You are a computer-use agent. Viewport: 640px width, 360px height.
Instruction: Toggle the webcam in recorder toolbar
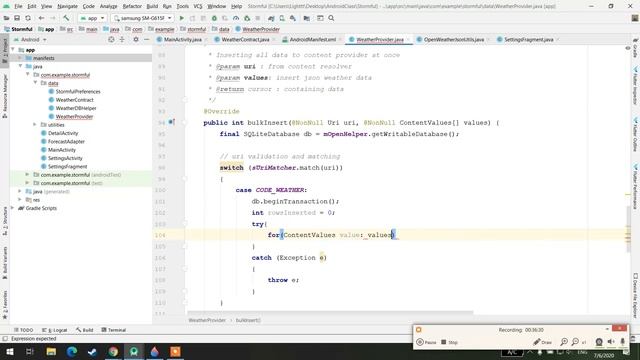point(599,342)
